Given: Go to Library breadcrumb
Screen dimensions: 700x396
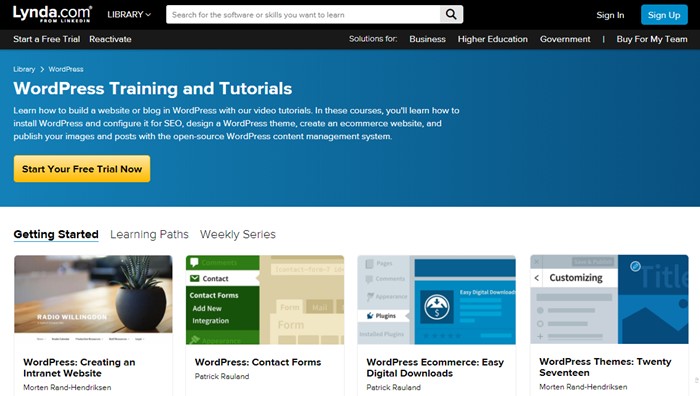Looking at the screenshot, I should 24,69.
